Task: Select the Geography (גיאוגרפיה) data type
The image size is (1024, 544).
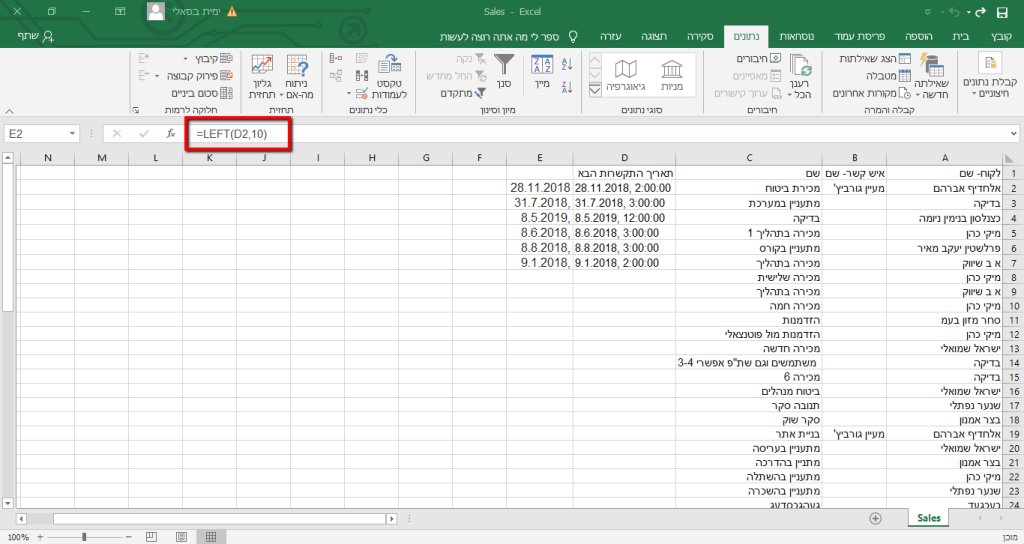Action: click(x=626, y=75)
